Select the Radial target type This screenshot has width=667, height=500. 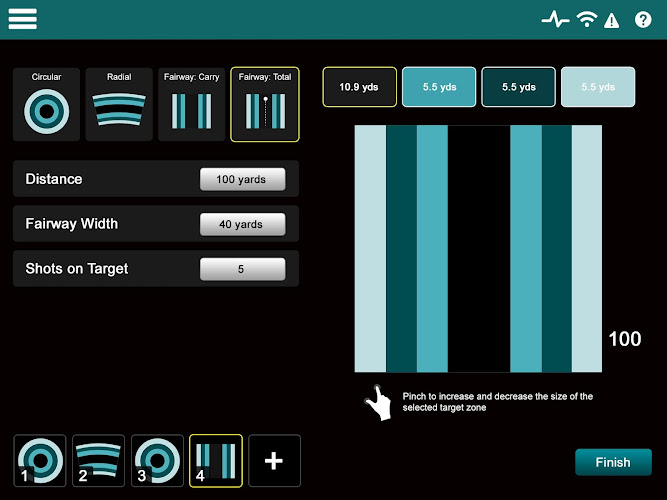pos(119,104)
